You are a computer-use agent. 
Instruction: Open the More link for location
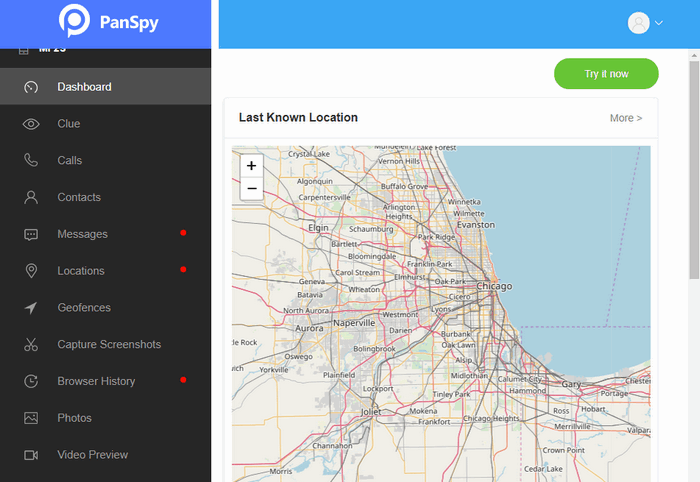pos(626,118)
